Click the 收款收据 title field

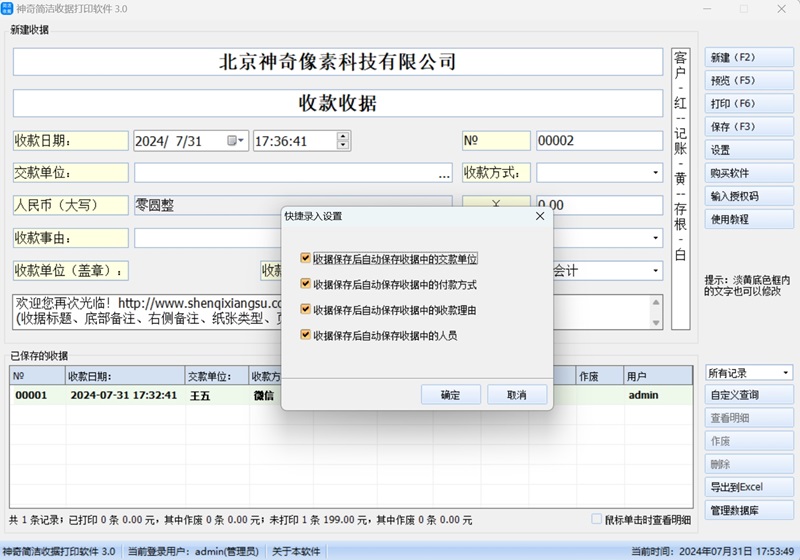[338, 104]
